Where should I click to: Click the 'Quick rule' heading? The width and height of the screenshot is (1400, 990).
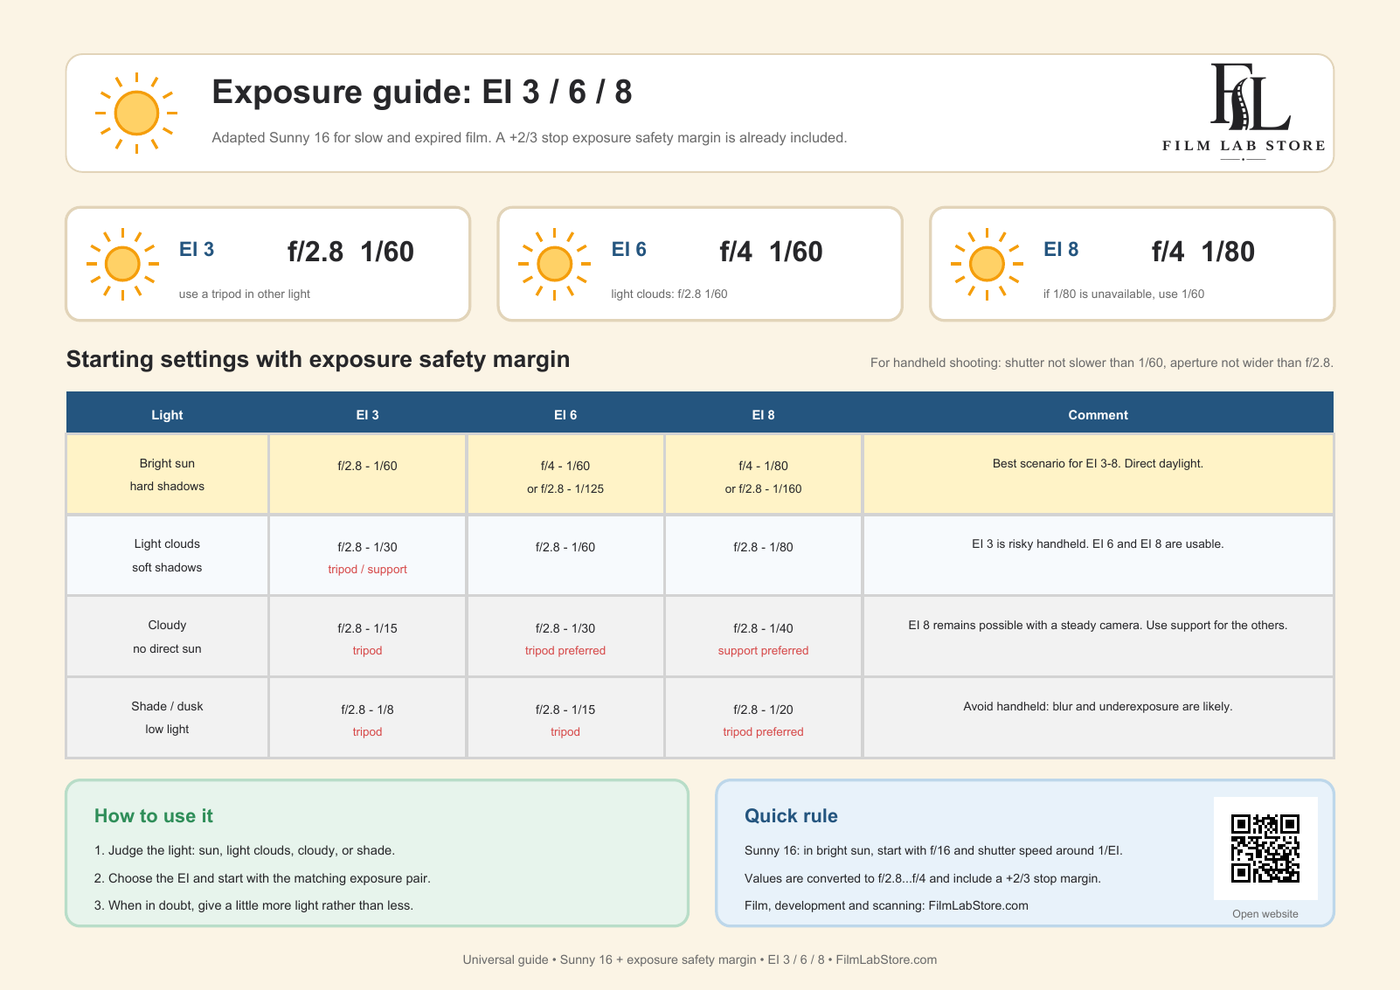tap(791, 816)
